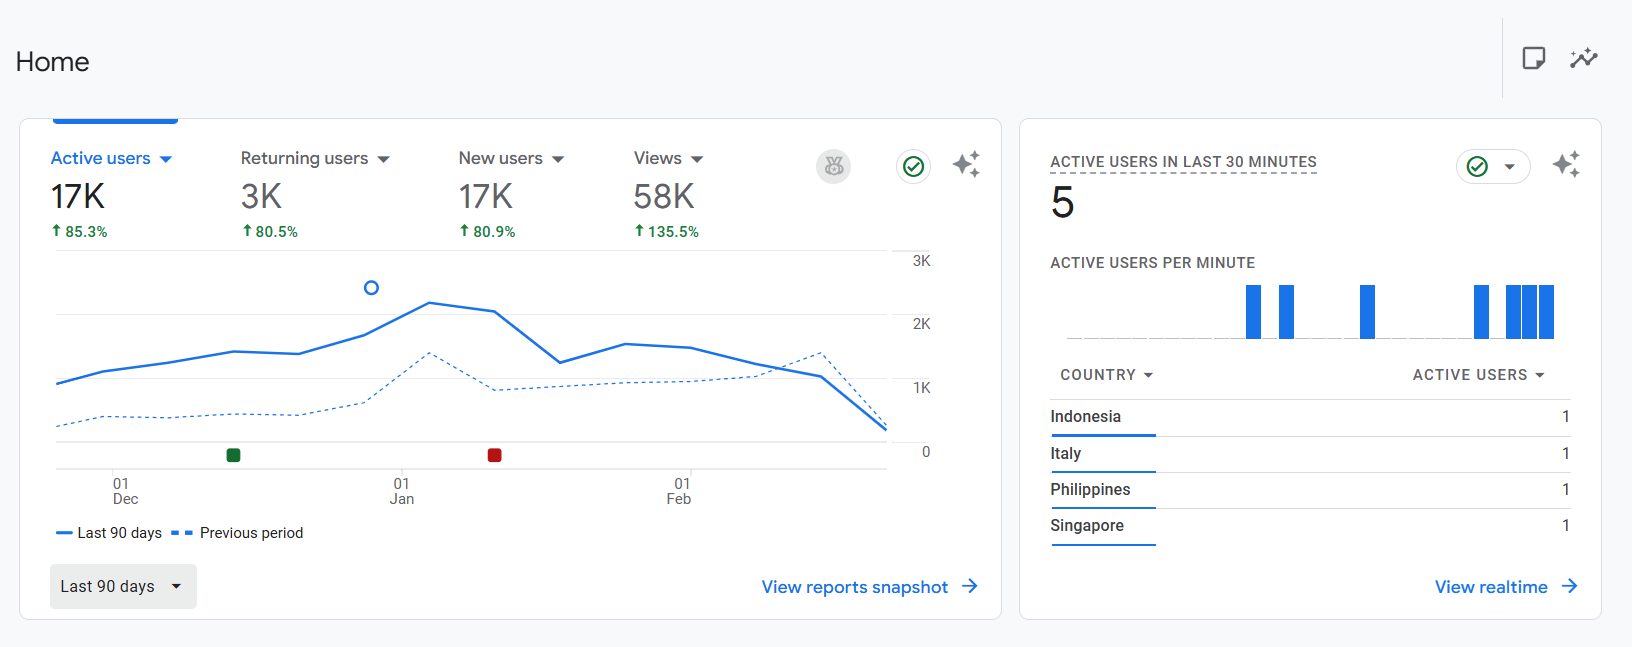Open the realtime data quality checkmark dropdown

pyautogui.click(x=1493, y=166)
